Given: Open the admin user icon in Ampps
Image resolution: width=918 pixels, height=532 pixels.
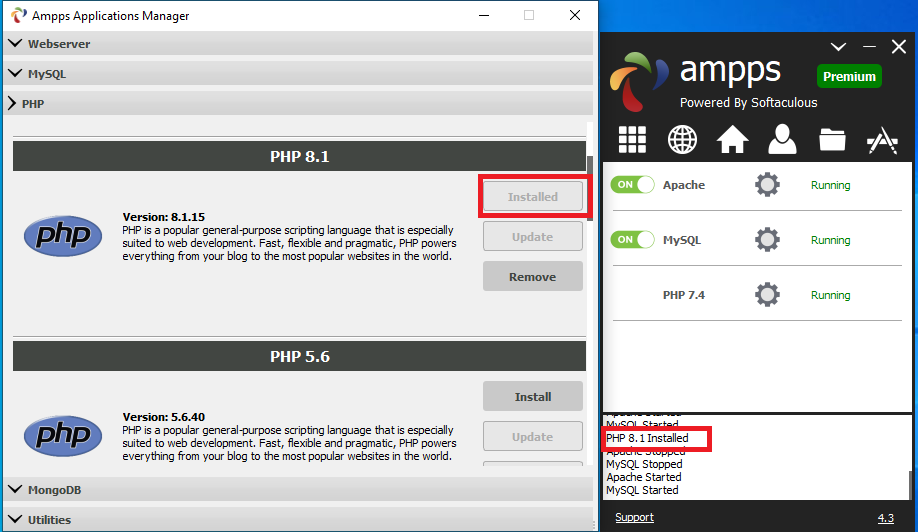Looking at the screenshot, I should [x=782, y=139].
